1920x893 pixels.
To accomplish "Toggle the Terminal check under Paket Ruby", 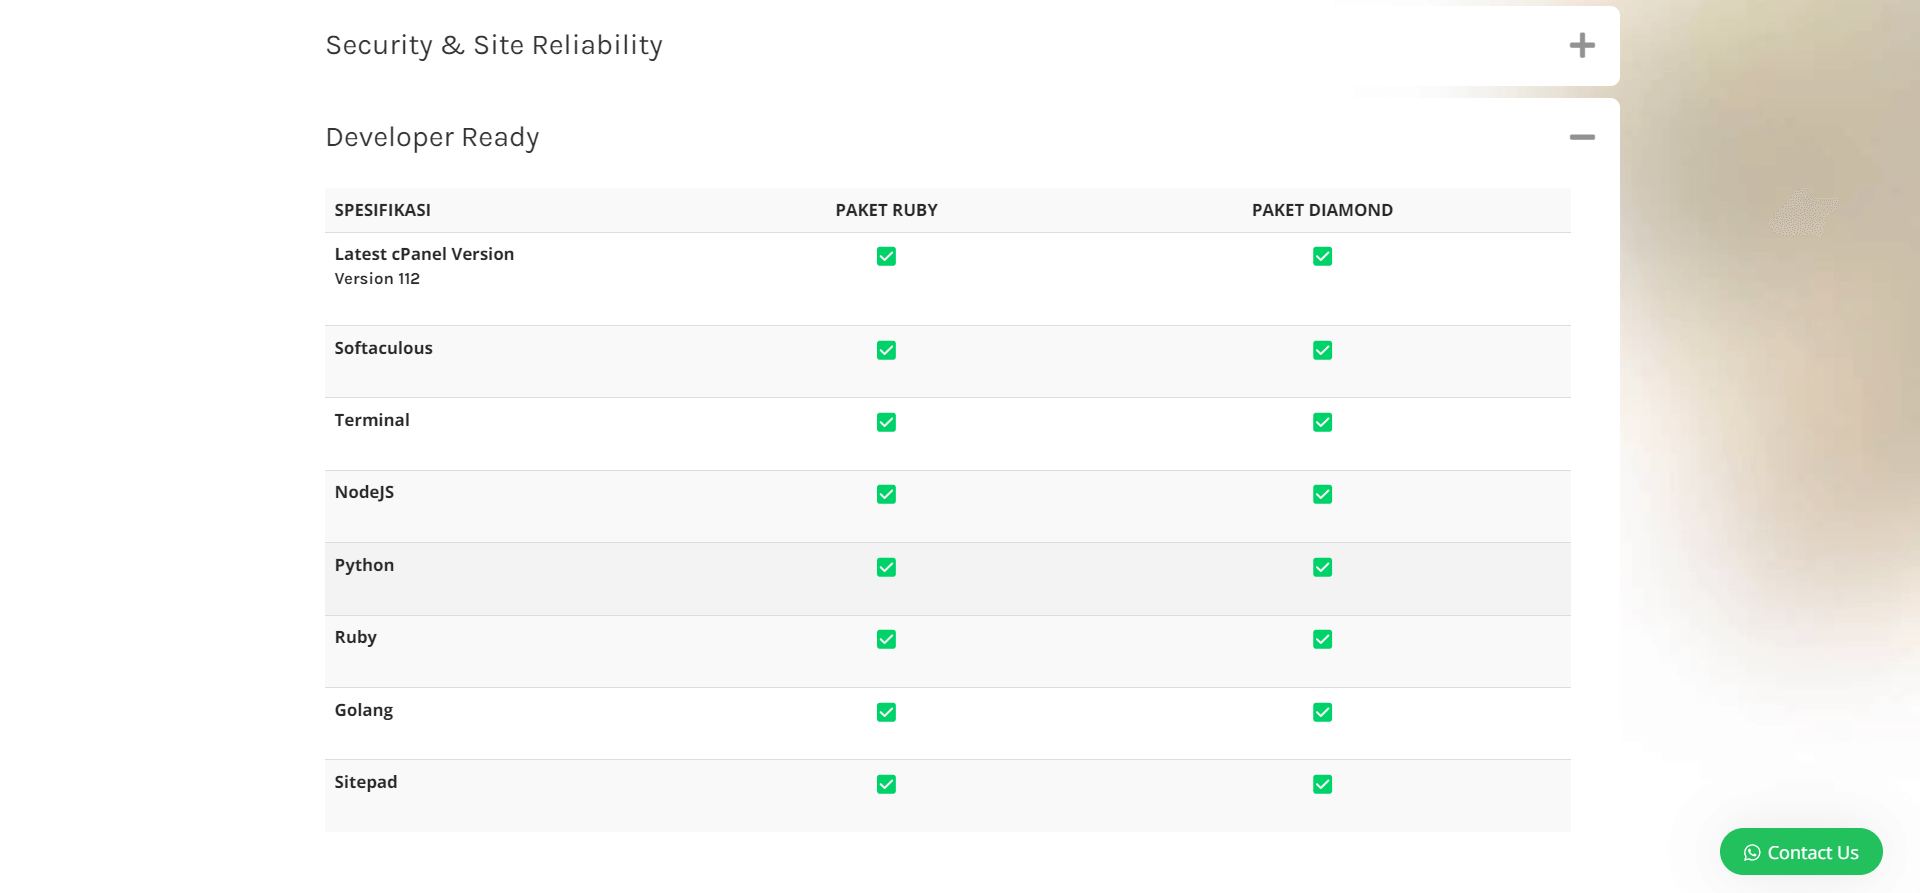I will pyautogui.click(x=886, y=422).
